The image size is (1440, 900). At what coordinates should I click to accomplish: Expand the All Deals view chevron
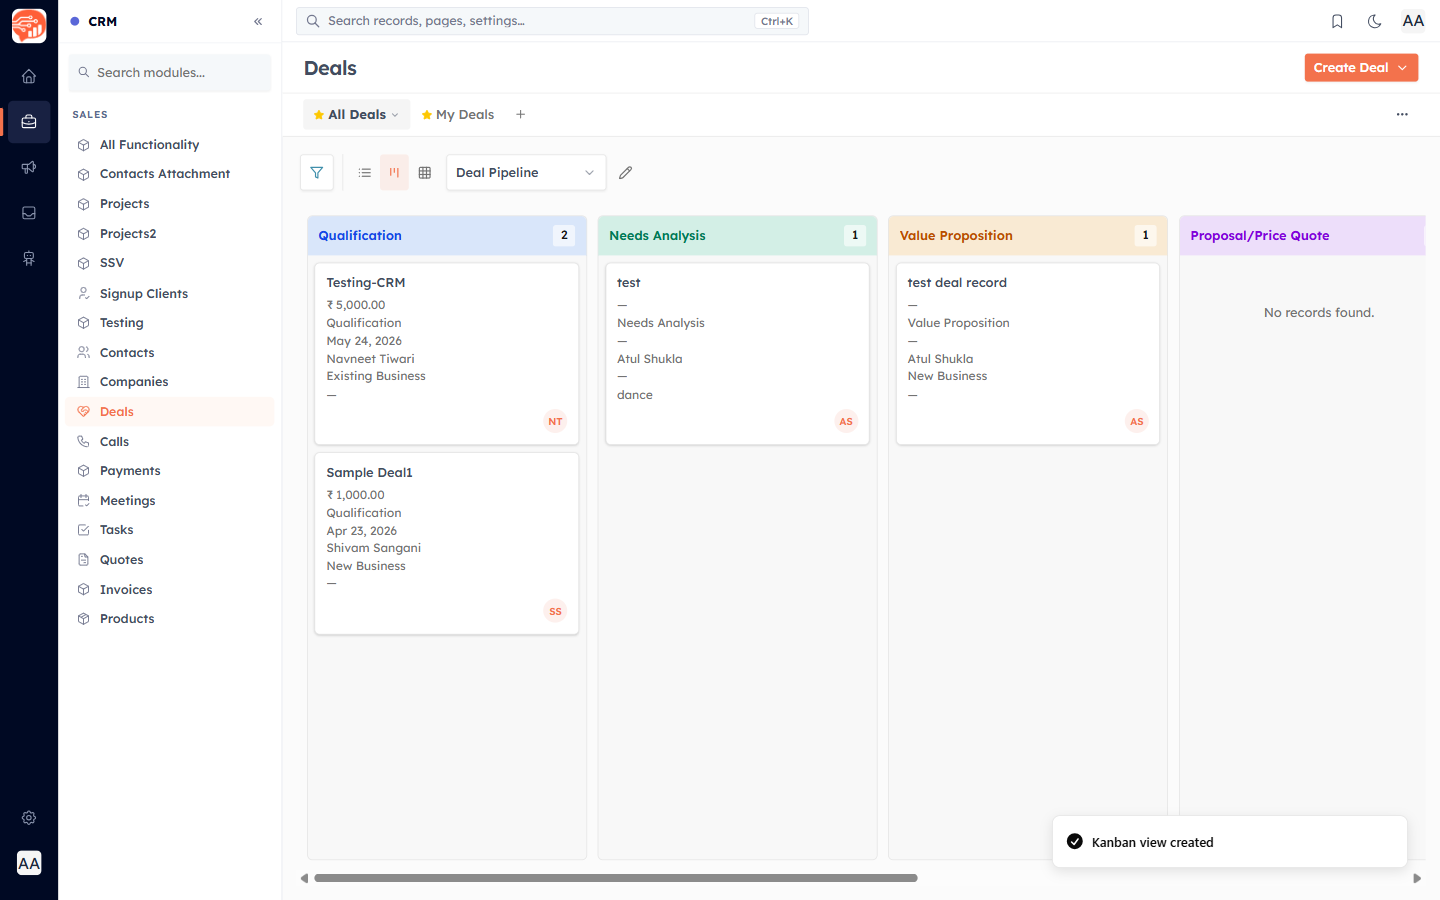tap(396, 115)
